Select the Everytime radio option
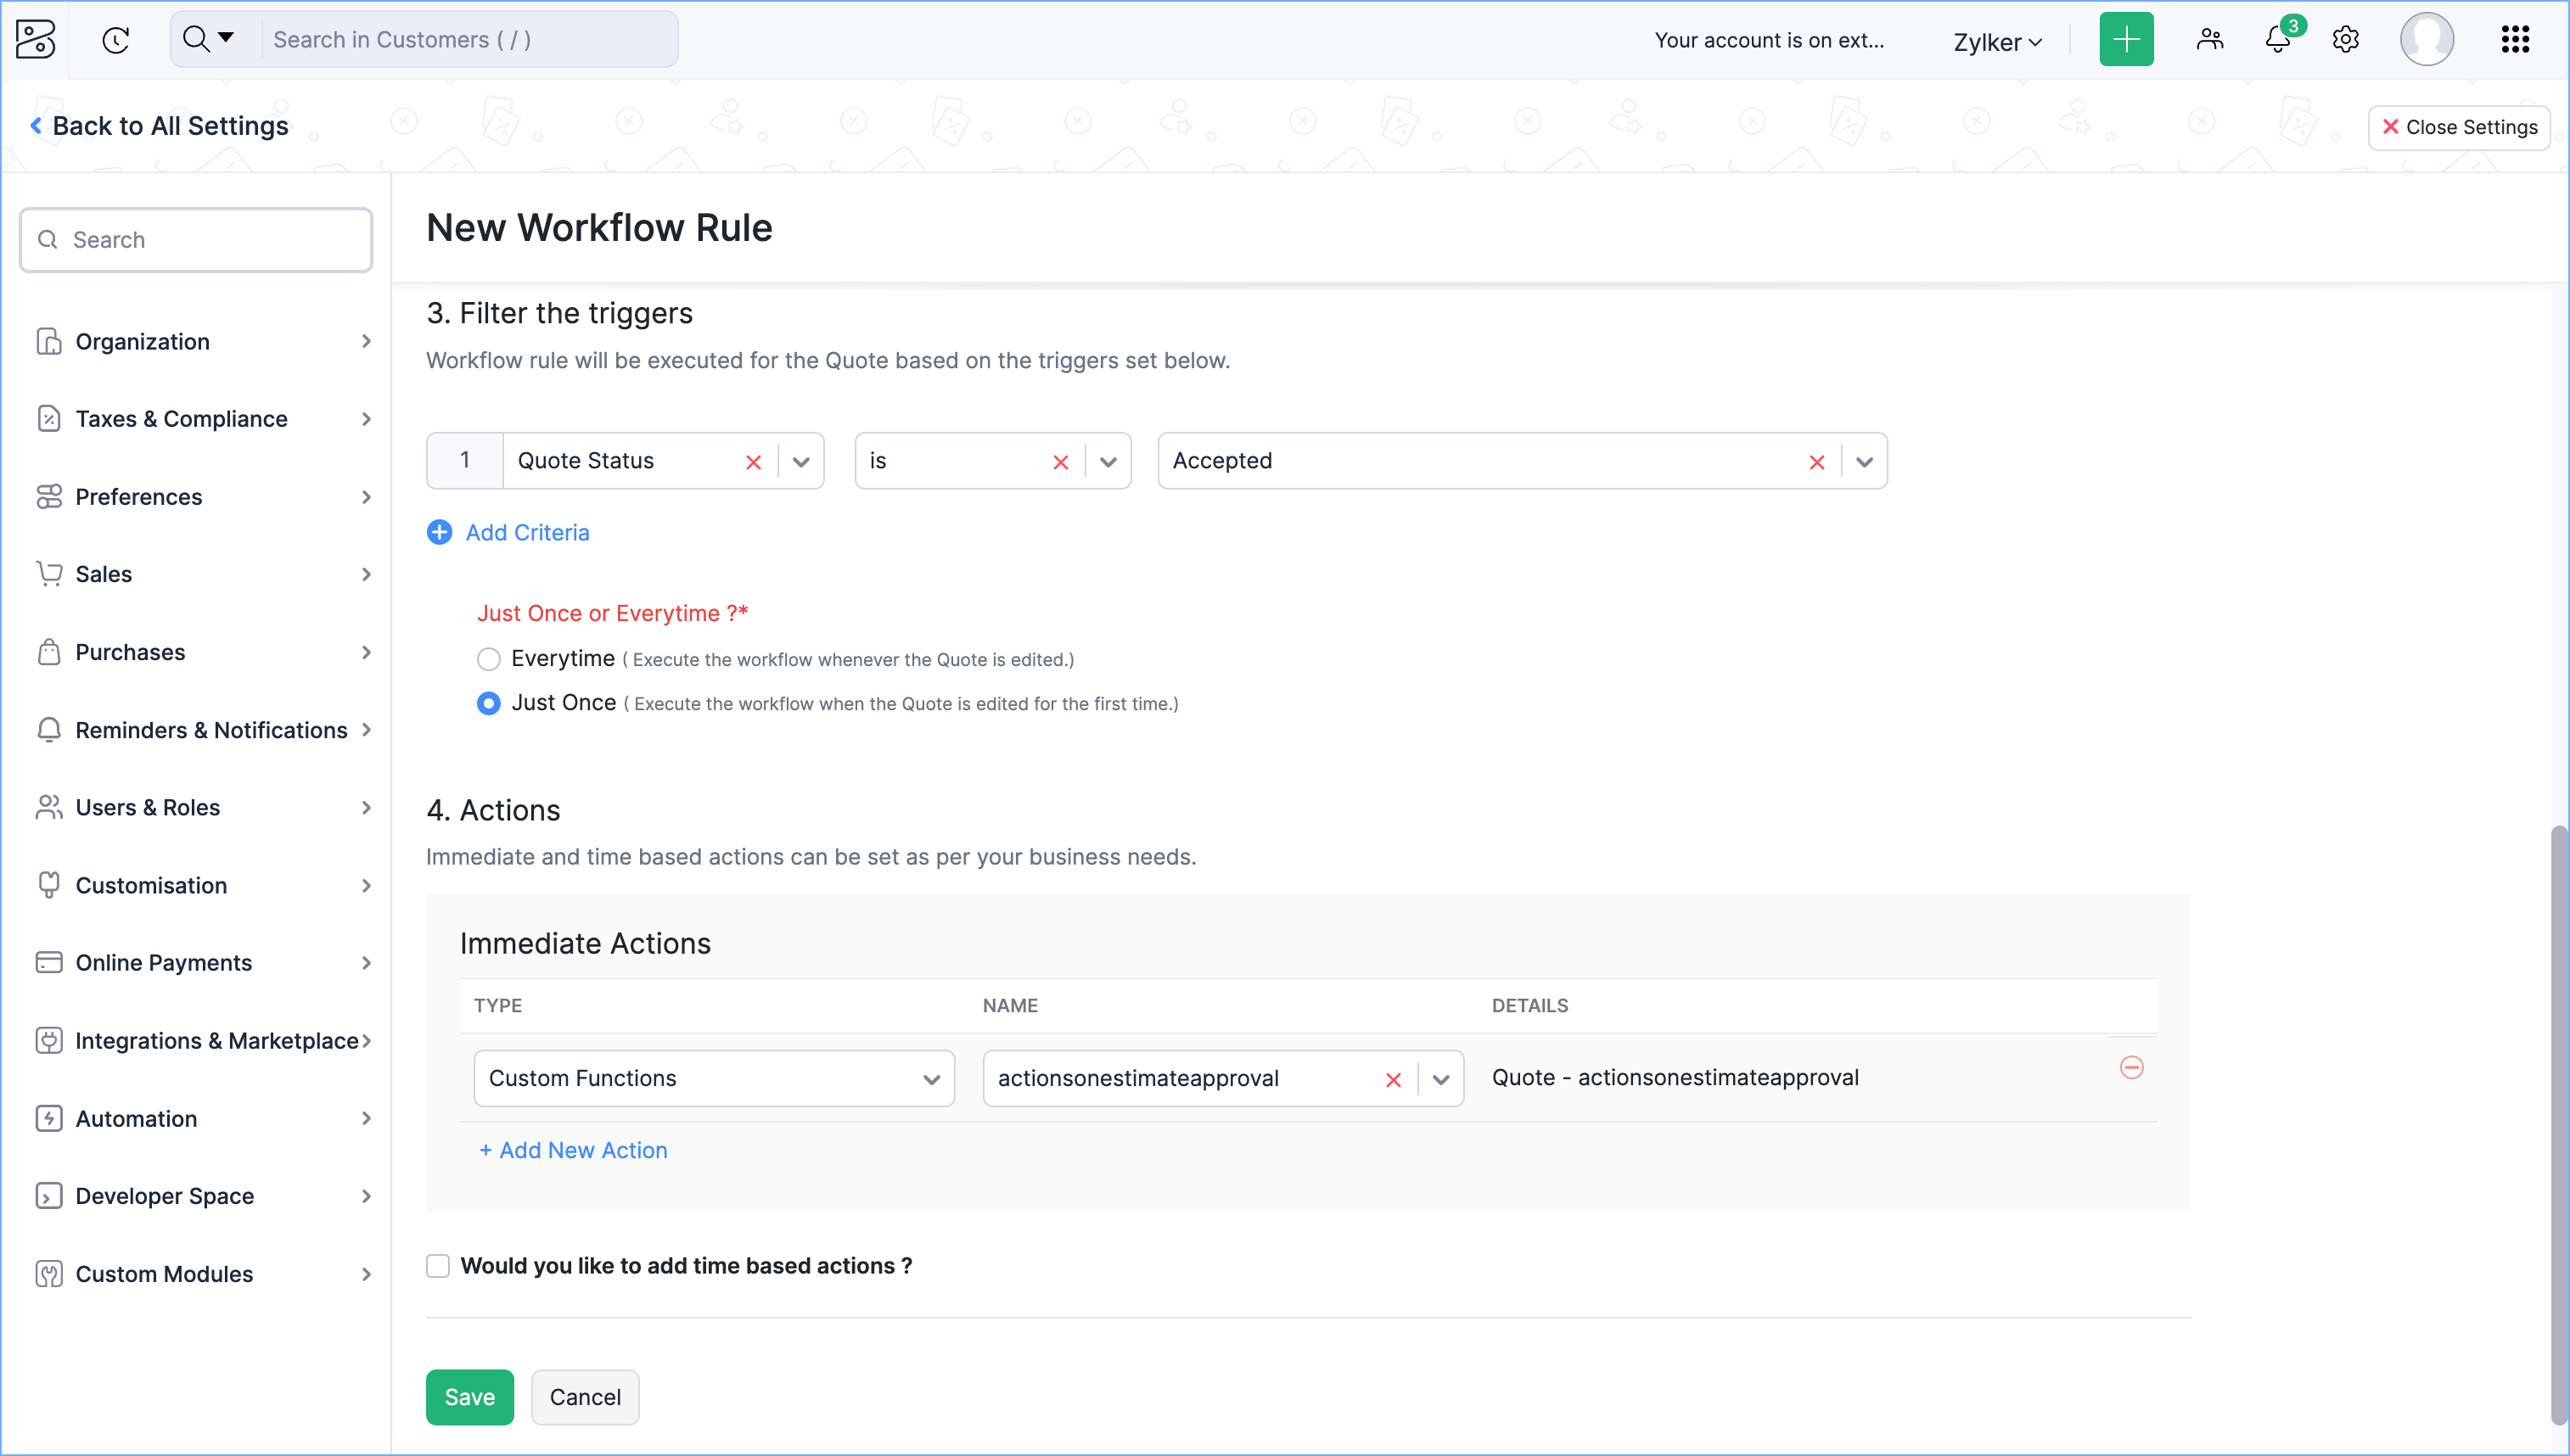This screenshot has height=1456, width=2570. (488, 659)
